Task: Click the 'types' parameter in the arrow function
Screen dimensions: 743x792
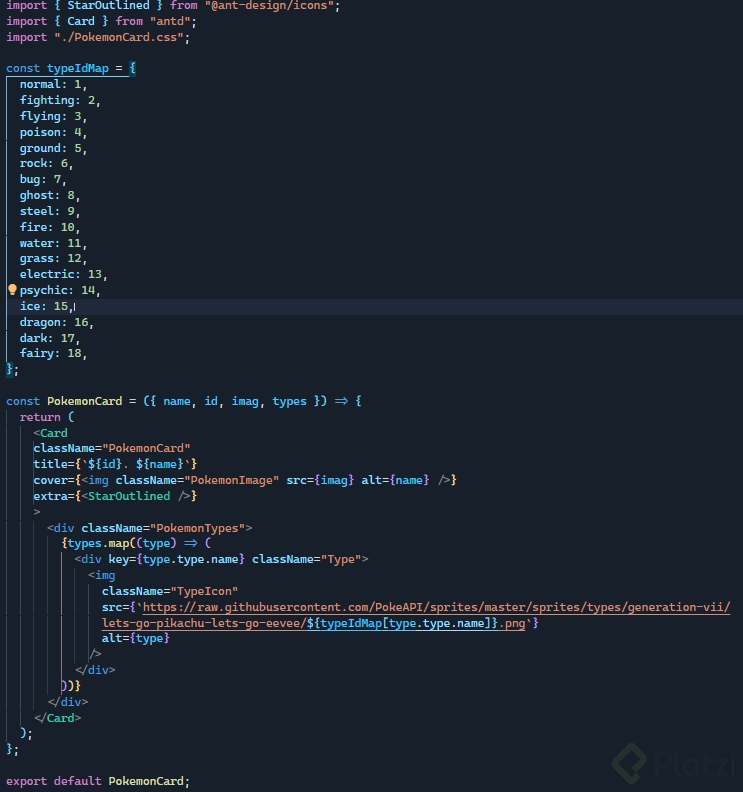Action: [289, 402]
